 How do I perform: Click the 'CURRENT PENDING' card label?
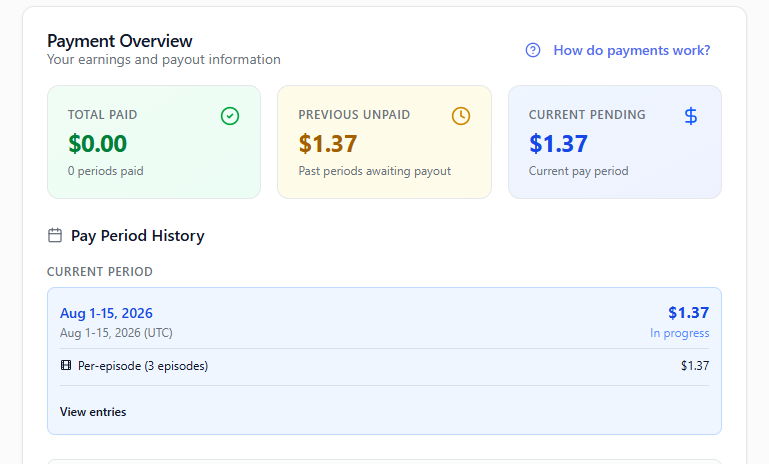pyautogui.click(x=587, y=115)
